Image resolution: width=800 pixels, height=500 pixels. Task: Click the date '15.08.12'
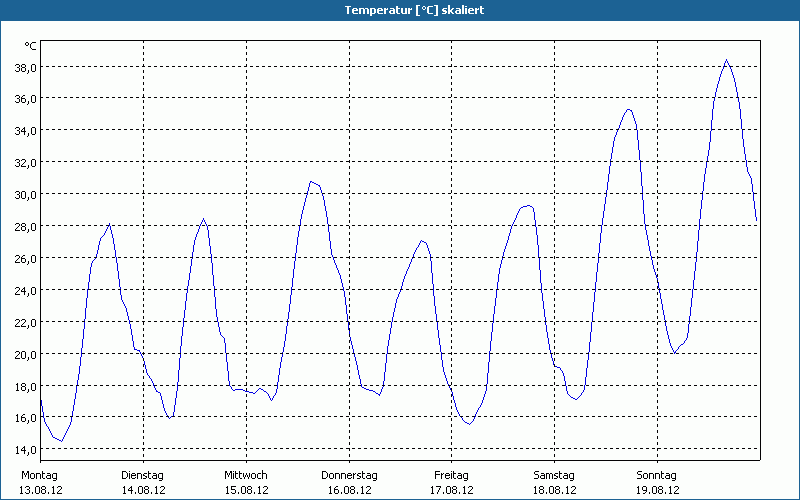pyautogui.click(x=246, y=490)
